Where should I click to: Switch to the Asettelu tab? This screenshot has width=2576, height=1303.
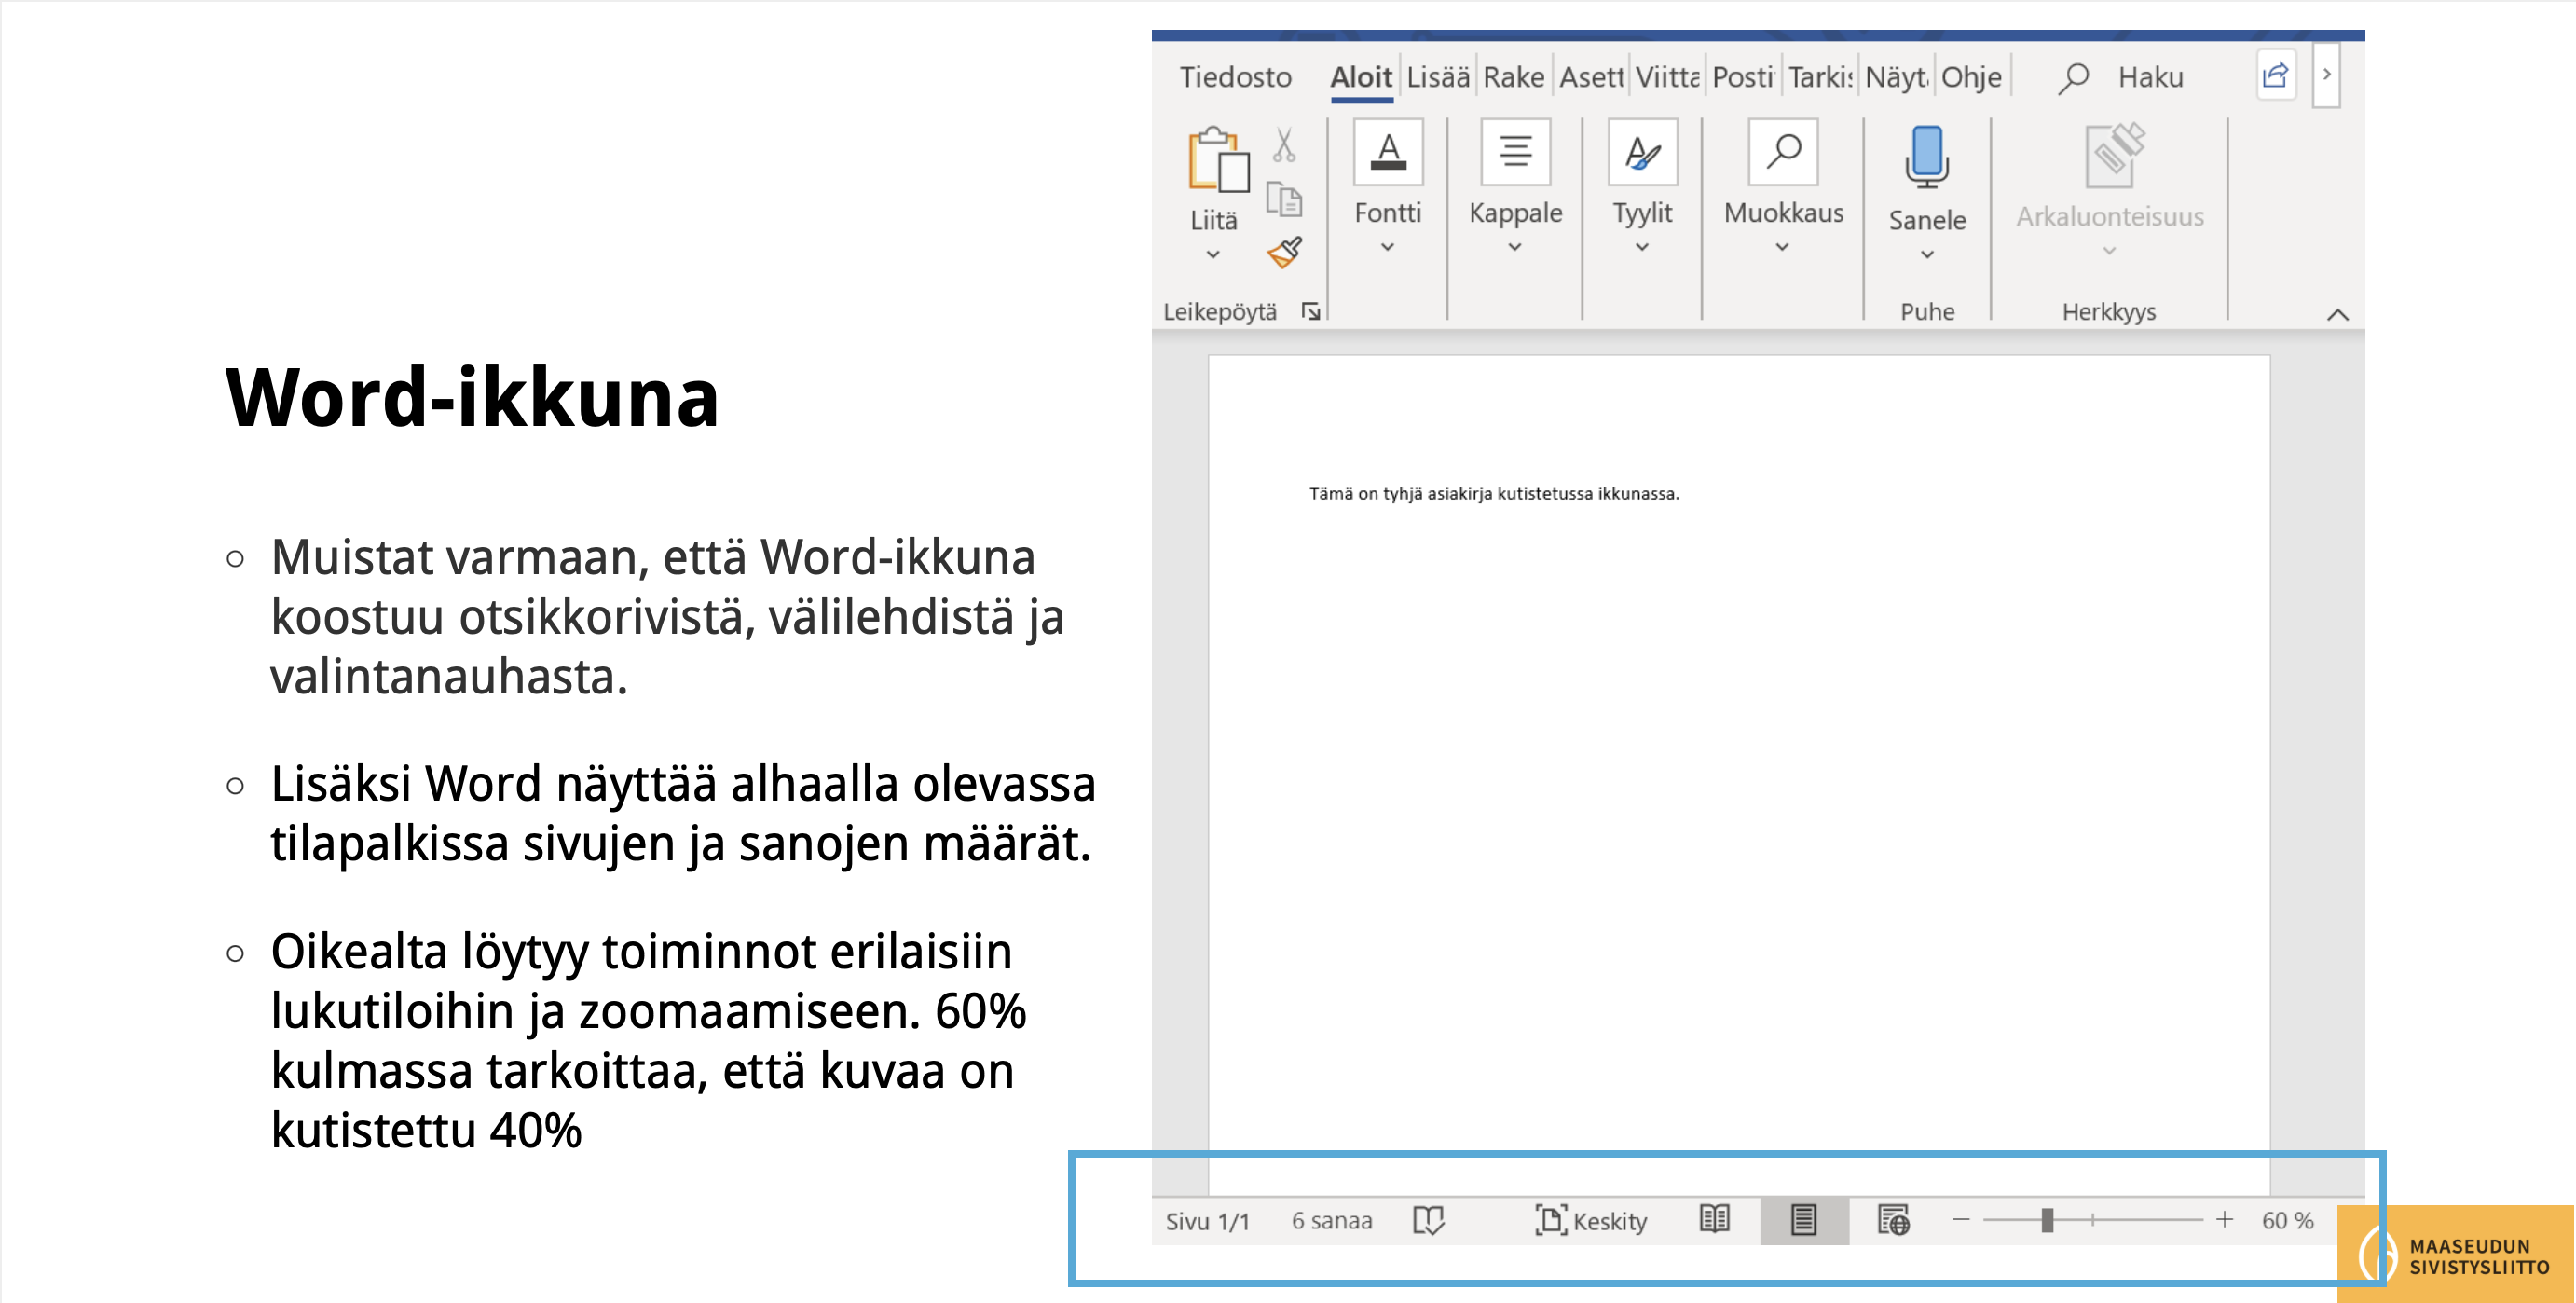tap(1590, 77)
